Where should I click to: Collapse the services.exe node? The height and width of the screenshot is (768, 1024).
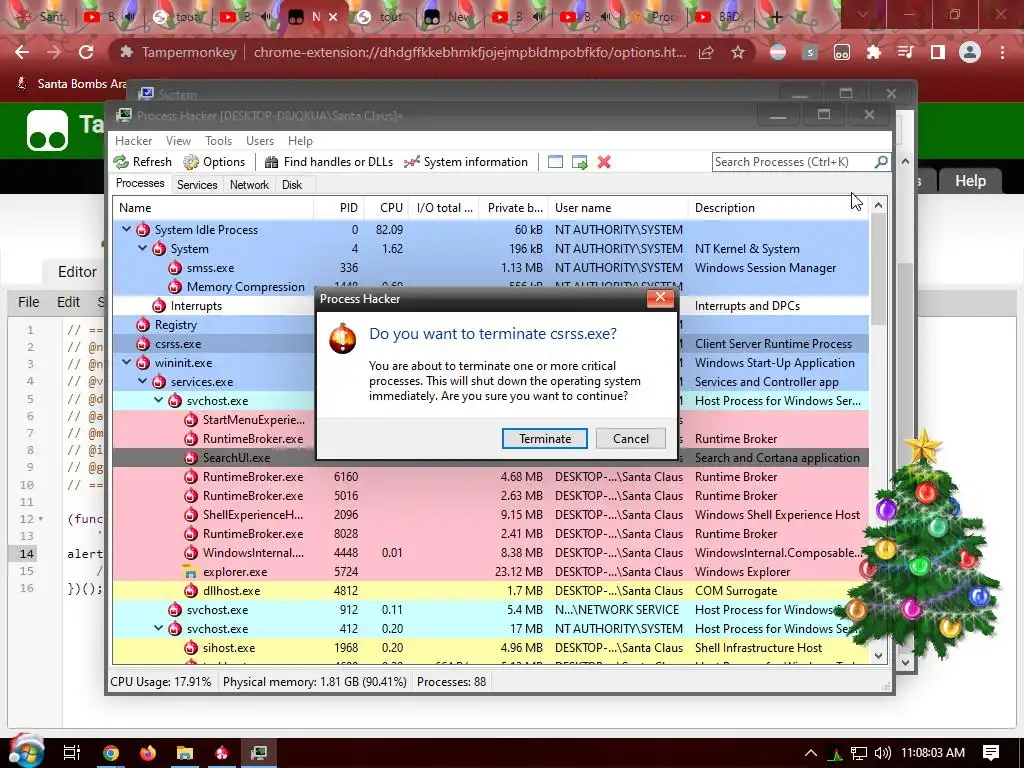142,381
